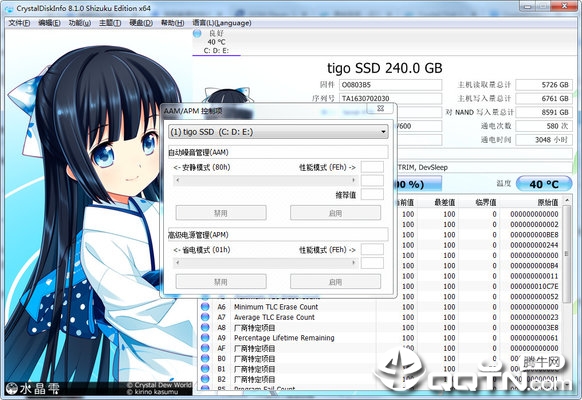This screenshot has height=400, width=582.
Task: Click the power-on hours 3048 小时
Action: (x=544, y=140)
